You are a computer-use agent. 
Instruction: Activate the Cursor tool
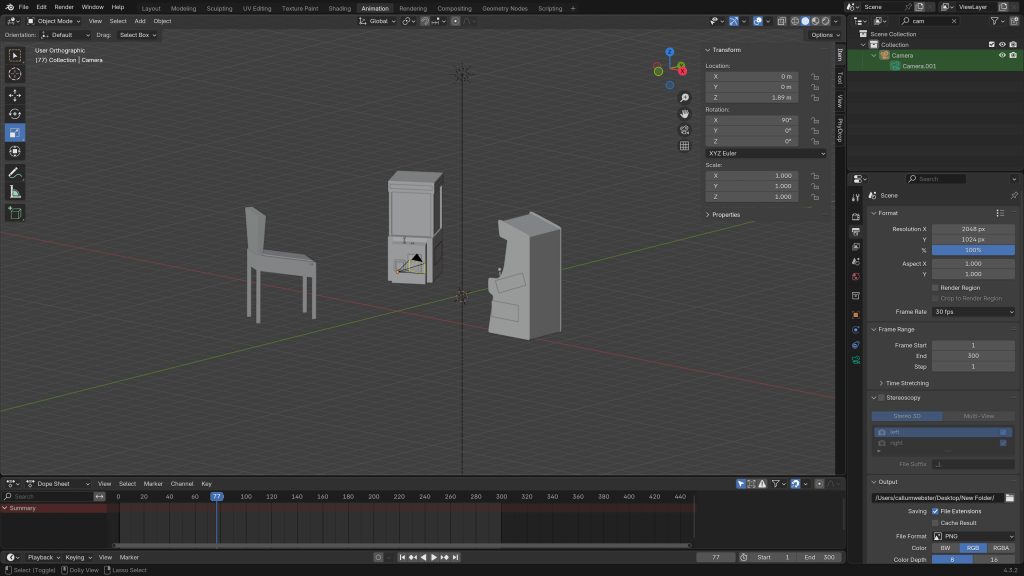point(15,74)
